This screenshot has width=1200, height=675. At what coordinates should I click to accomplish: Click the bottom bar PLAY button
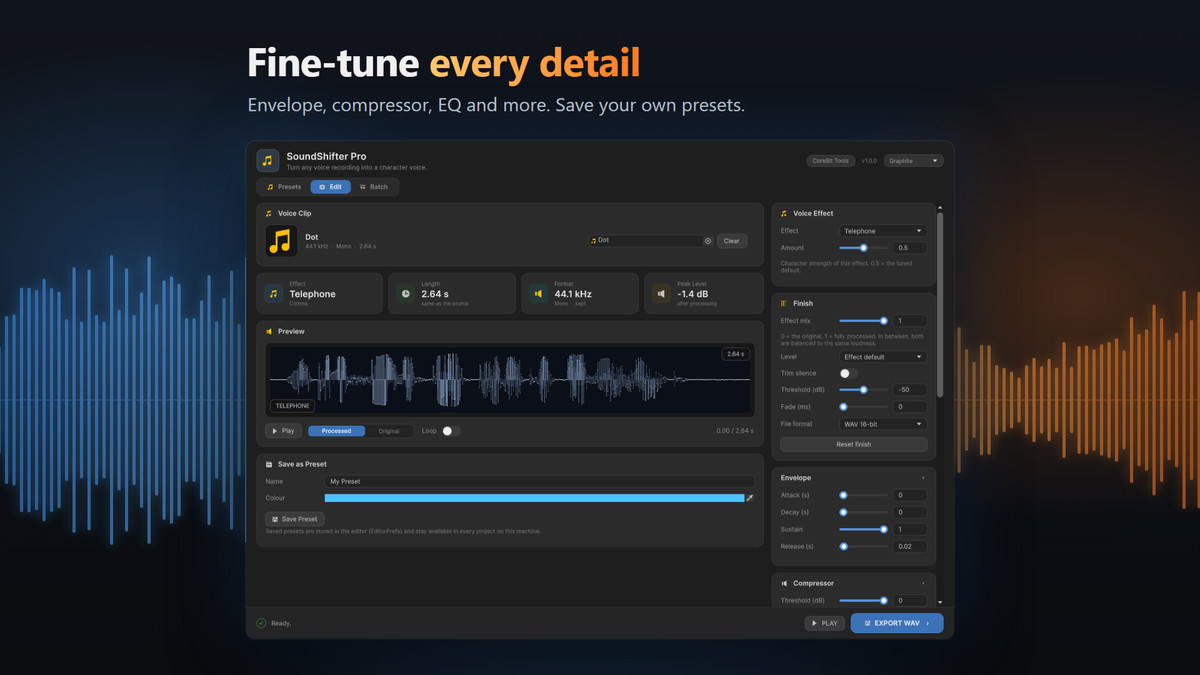click(x=824, y=623)
